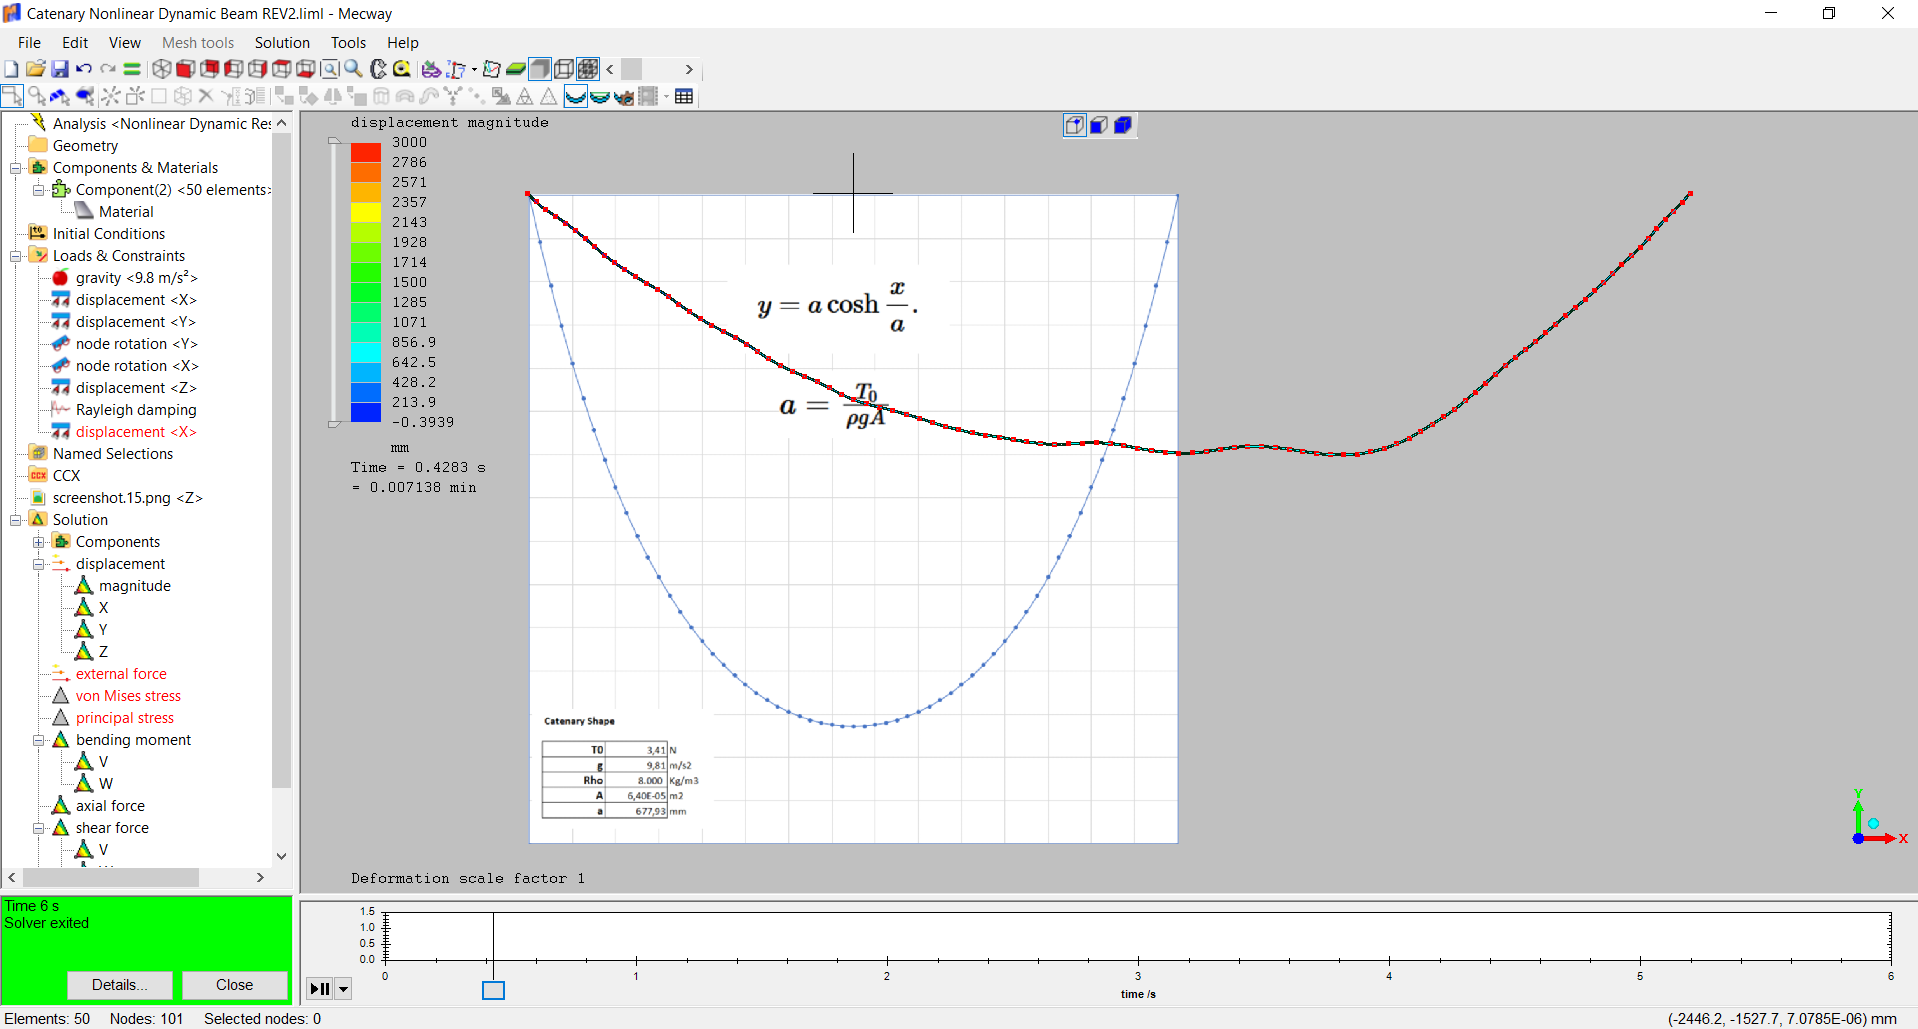Collapse Components & Materials tree node
Viewport: 1918px width, 1029px height.
coord(15,168)
